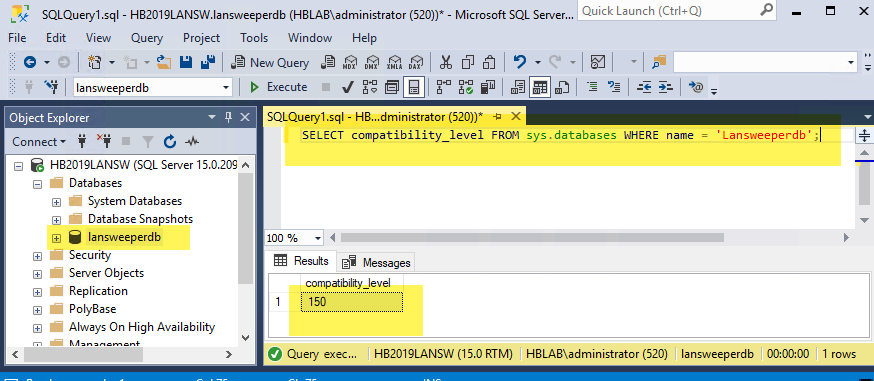
Task: Open a new XMLA query
Action: click(394, 62)
